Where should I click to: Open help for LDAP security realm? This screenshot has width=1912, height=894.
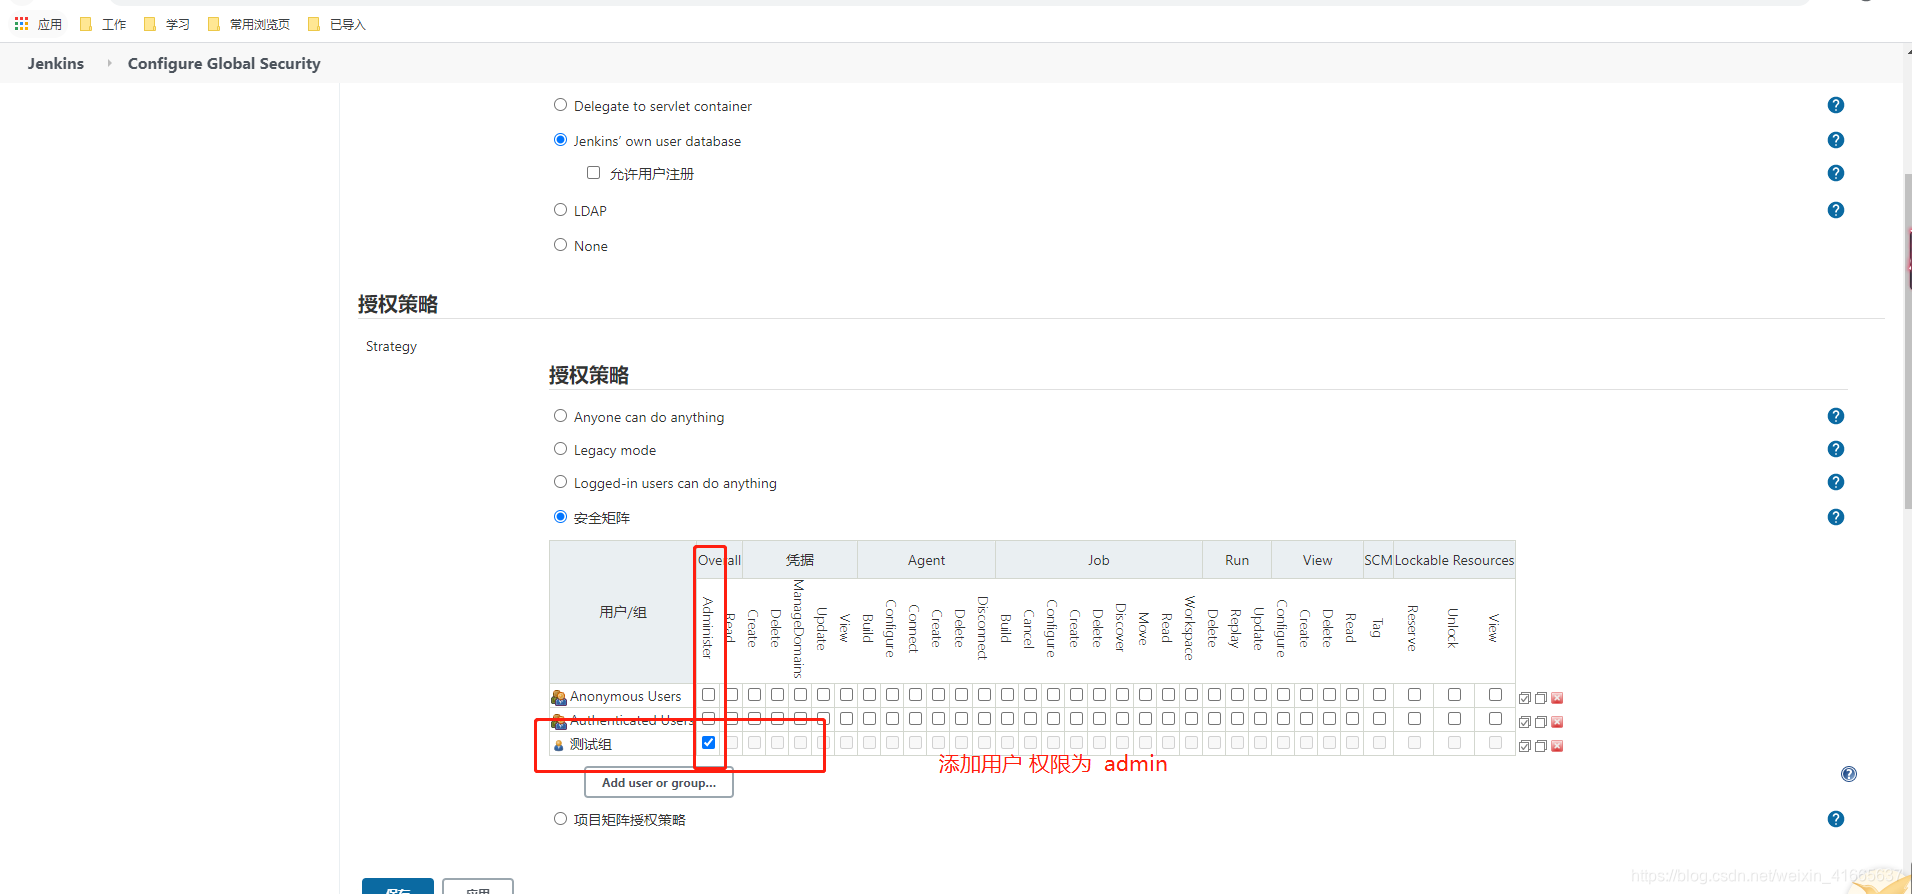click(1835, 210)
